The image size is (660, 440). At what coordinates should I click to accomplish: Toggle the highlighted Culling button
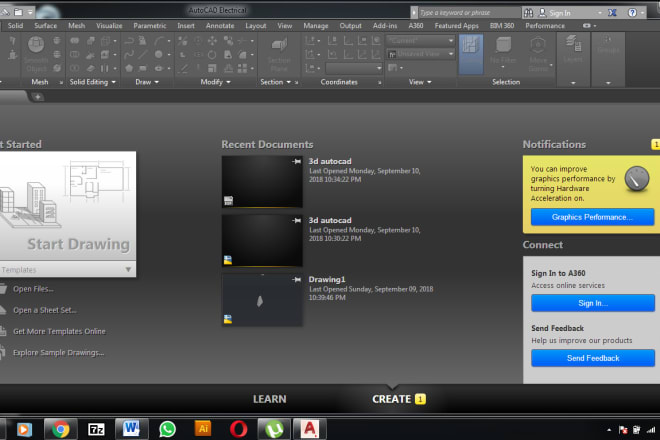pyautogui.click(x=471, y=54)
